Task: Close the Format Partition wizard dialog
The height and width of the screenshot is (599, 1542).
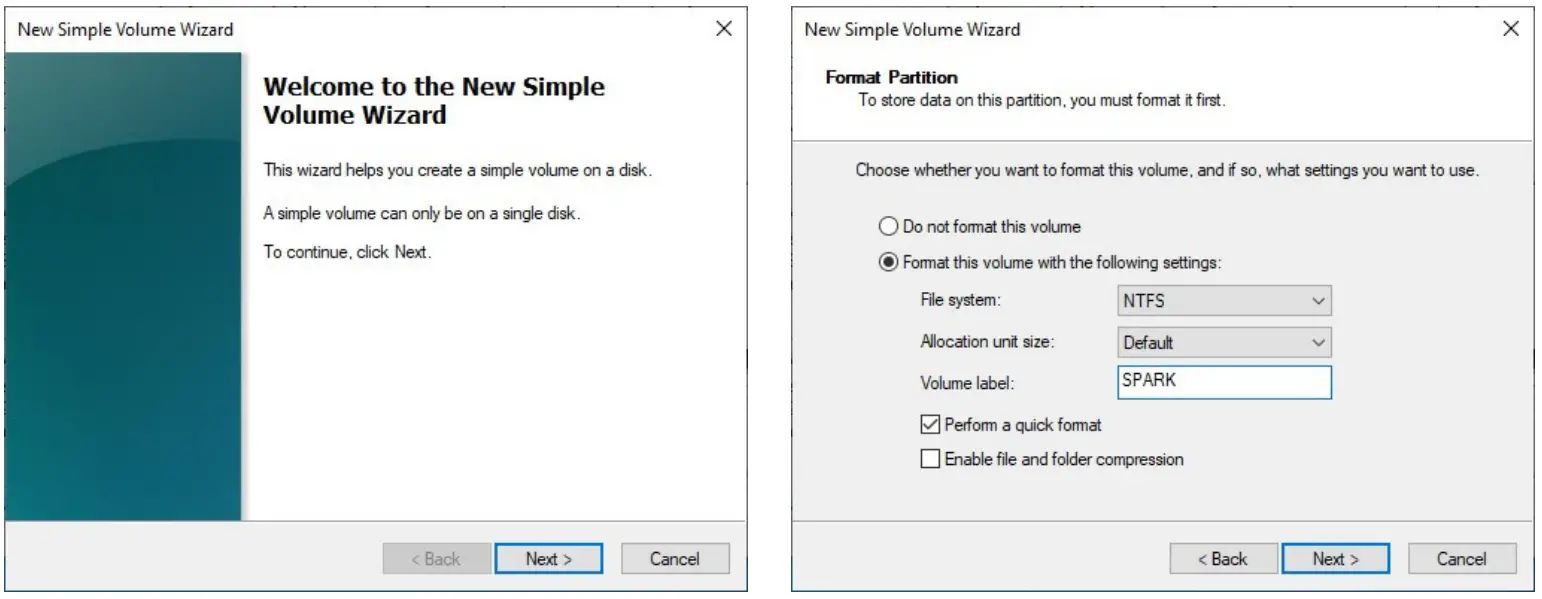Action: tap(1510, 30)
